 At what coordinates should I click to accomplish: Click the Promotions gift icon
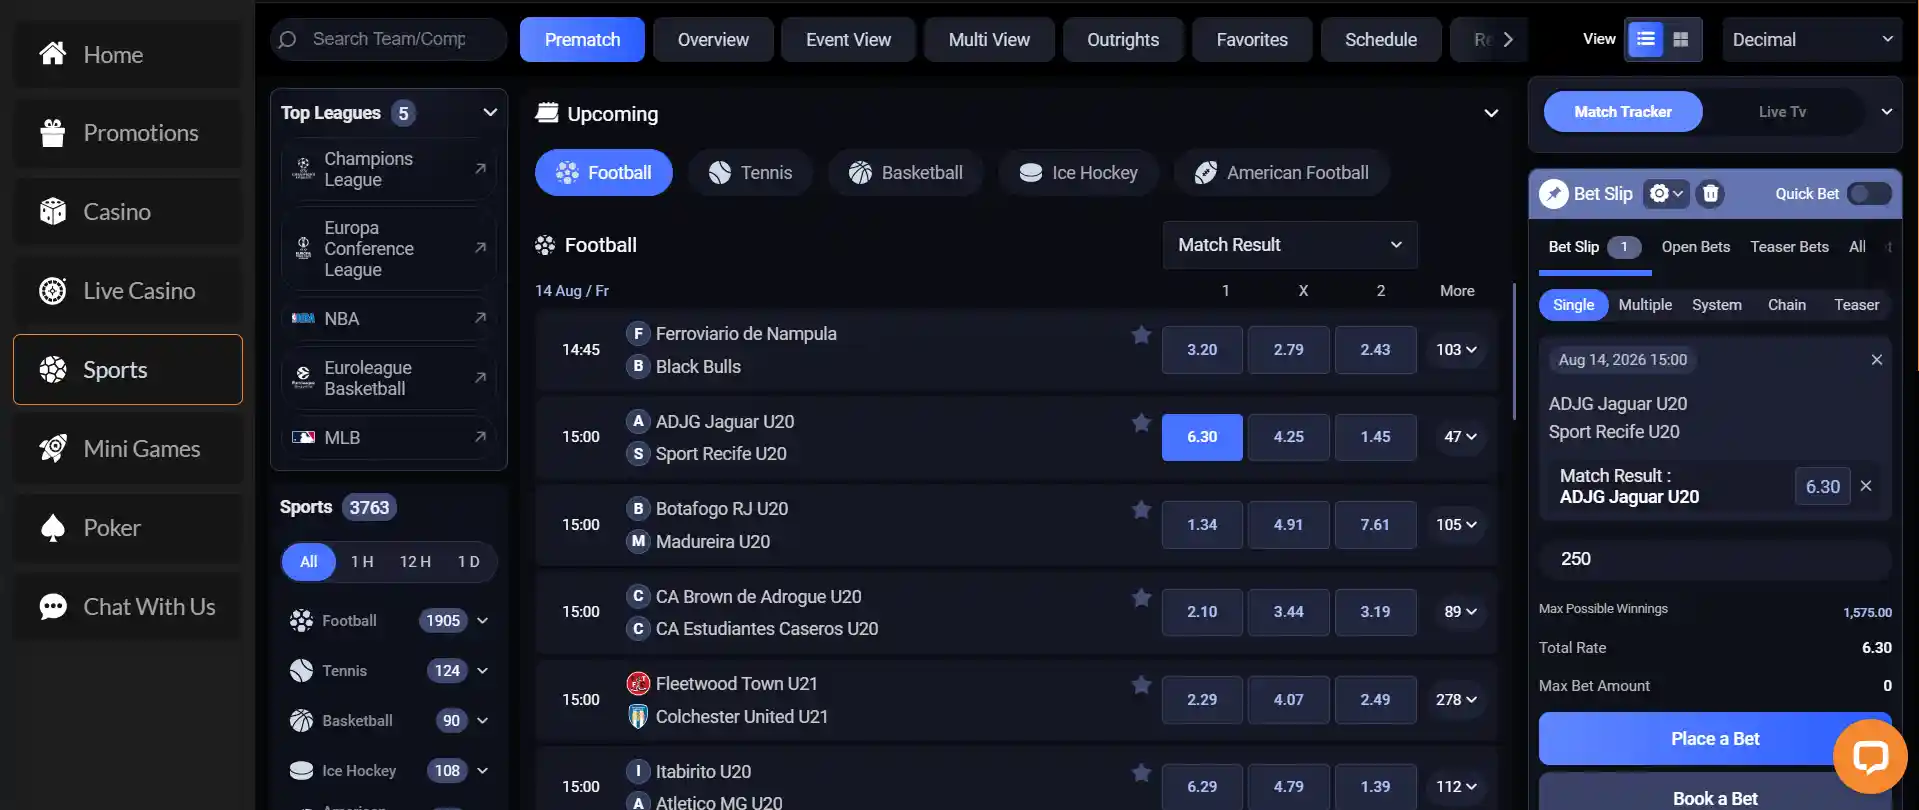pyautogui.click(x=53, y=133)
